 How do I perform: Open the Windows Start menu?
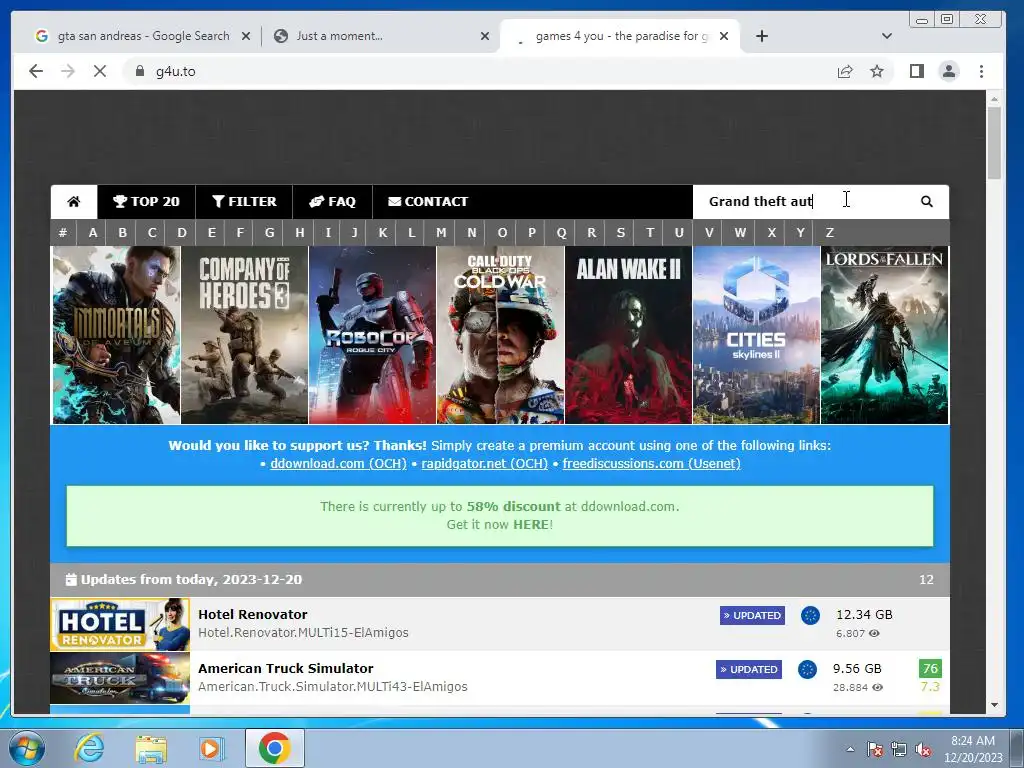pos(25,748)
